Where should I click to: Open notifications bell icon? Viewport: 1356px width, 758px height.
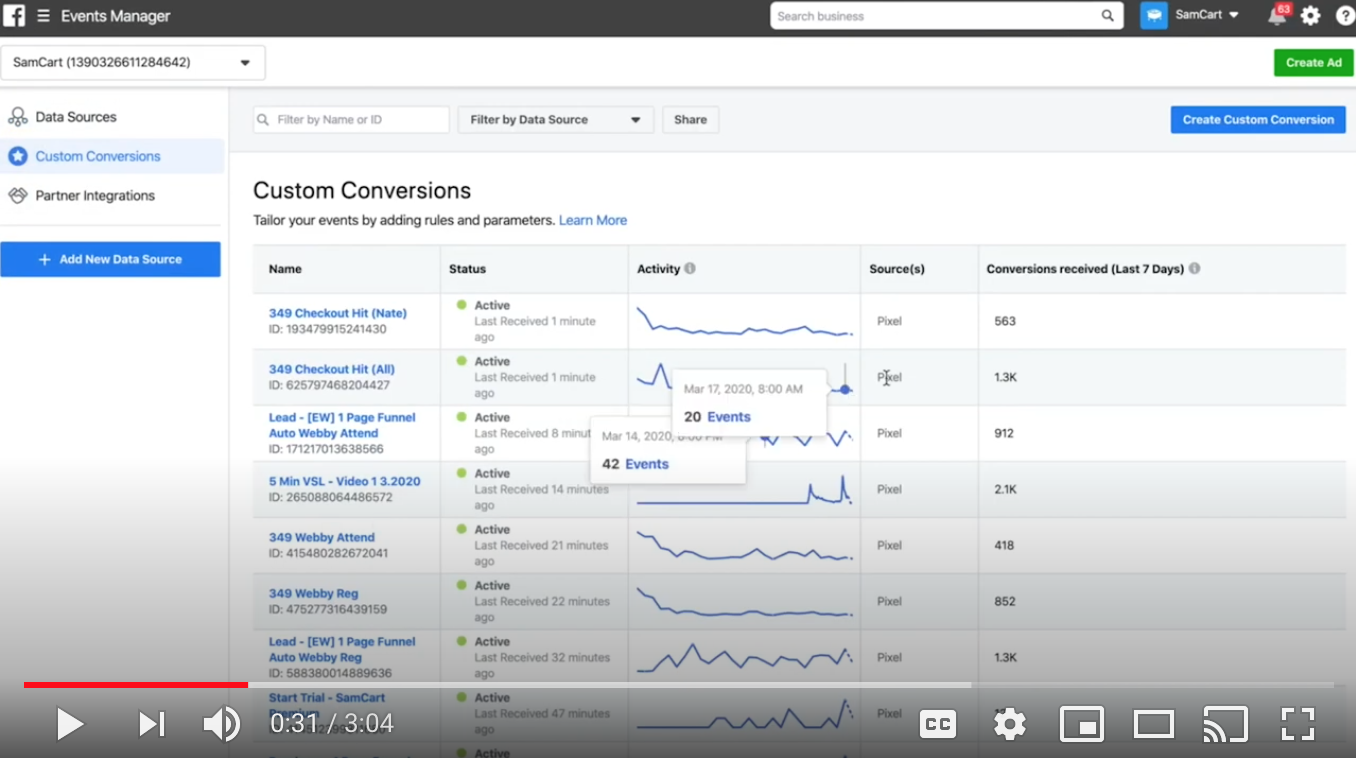1277,16
